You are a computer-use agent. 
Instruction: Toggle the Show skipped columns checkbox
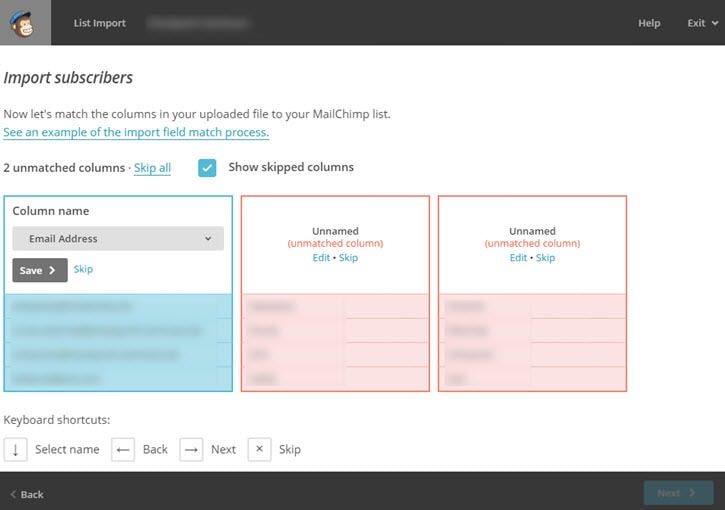(207, 168)
